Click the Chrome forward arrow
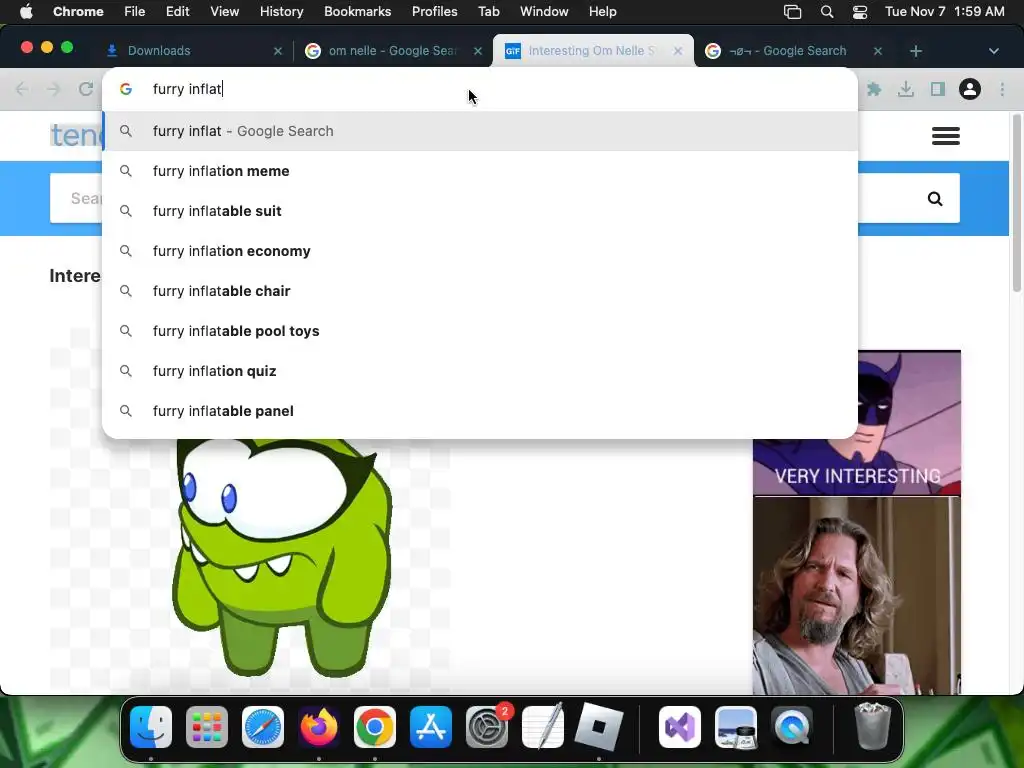1024x768 pixels. coord(54,89)
